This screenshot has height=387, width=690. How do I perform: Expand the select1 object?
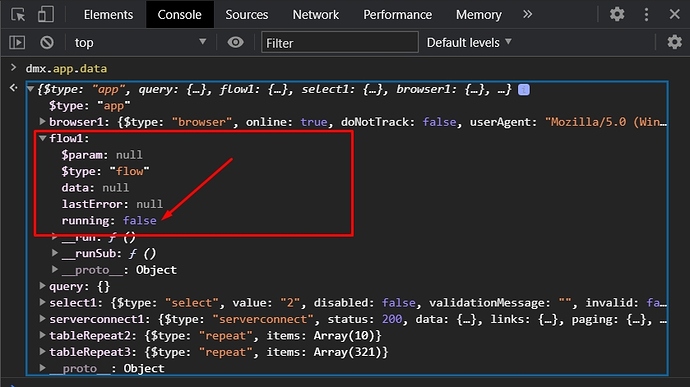pyautogui.click(x=42, y=302)
